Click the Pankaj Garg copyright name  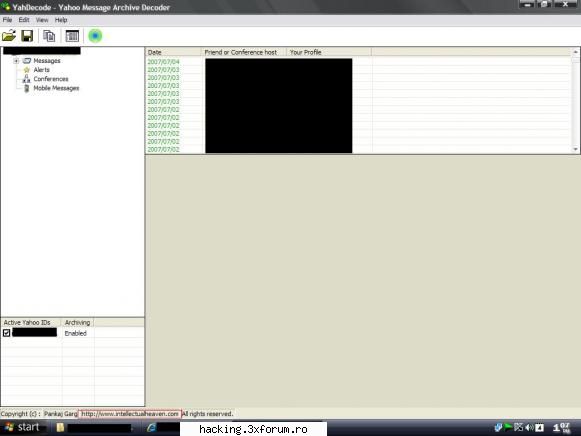point(61,414)
